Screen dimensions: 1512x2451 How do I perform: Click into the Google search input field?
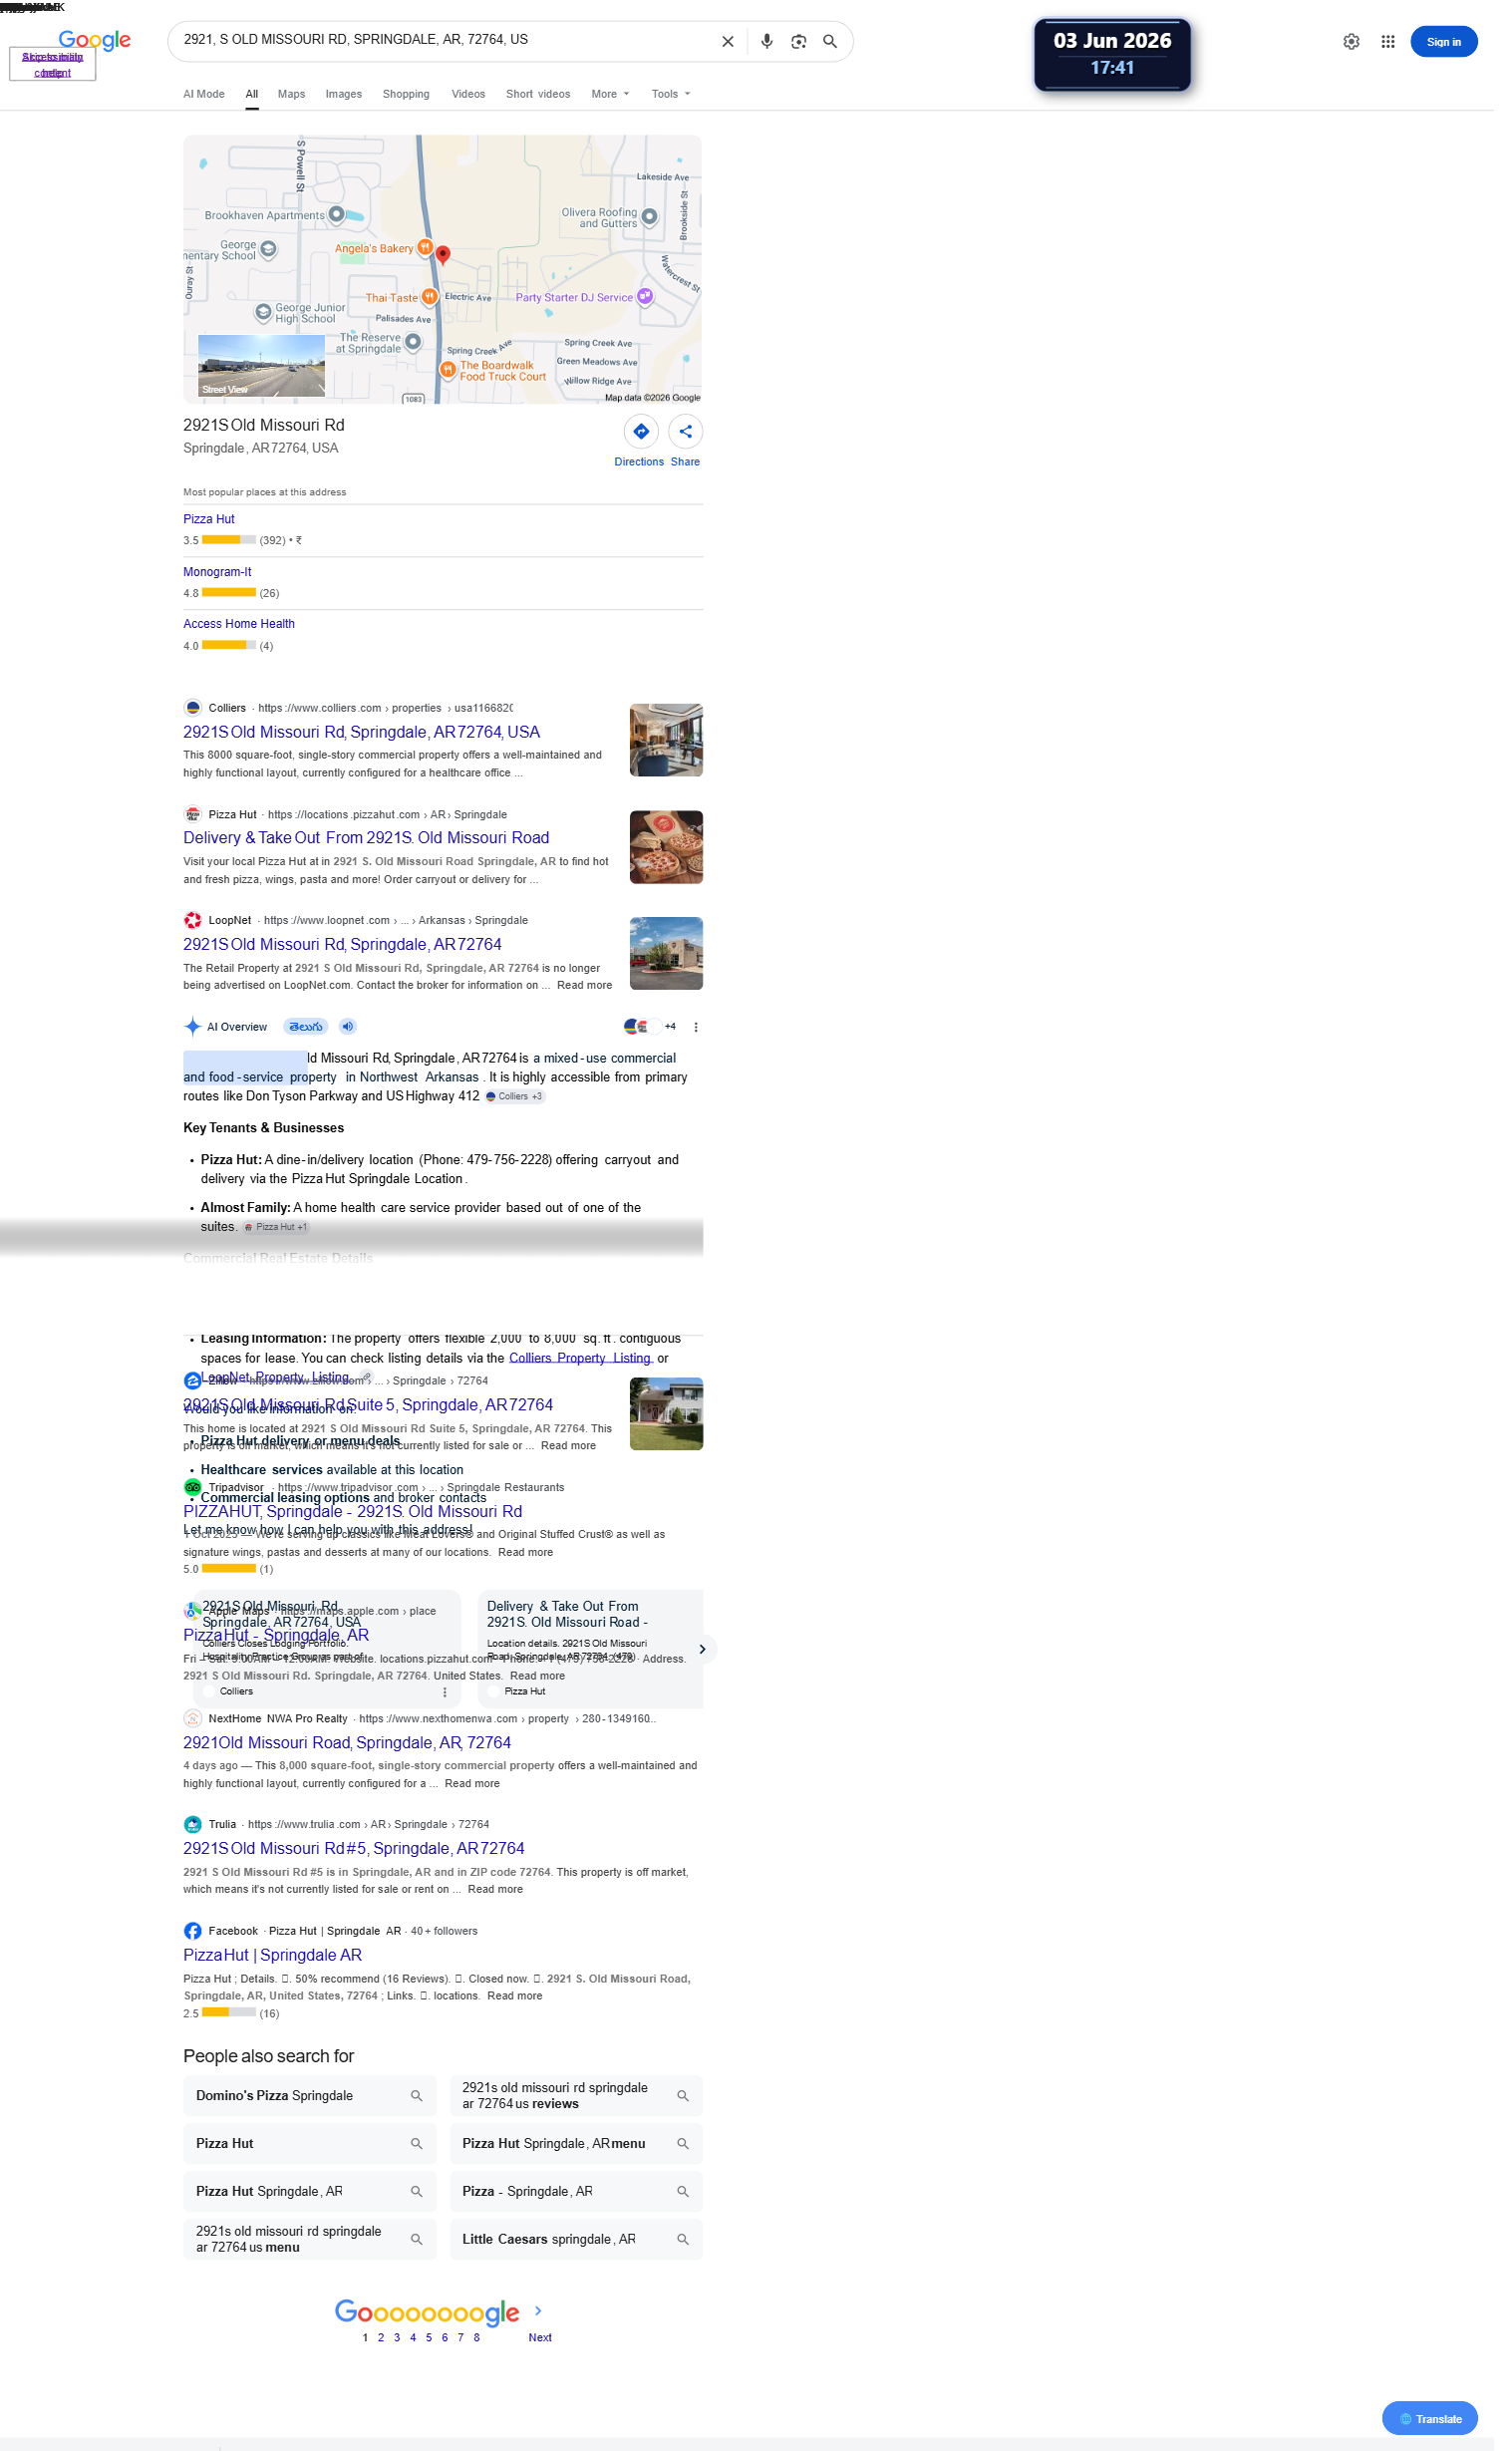coord(447,41)
